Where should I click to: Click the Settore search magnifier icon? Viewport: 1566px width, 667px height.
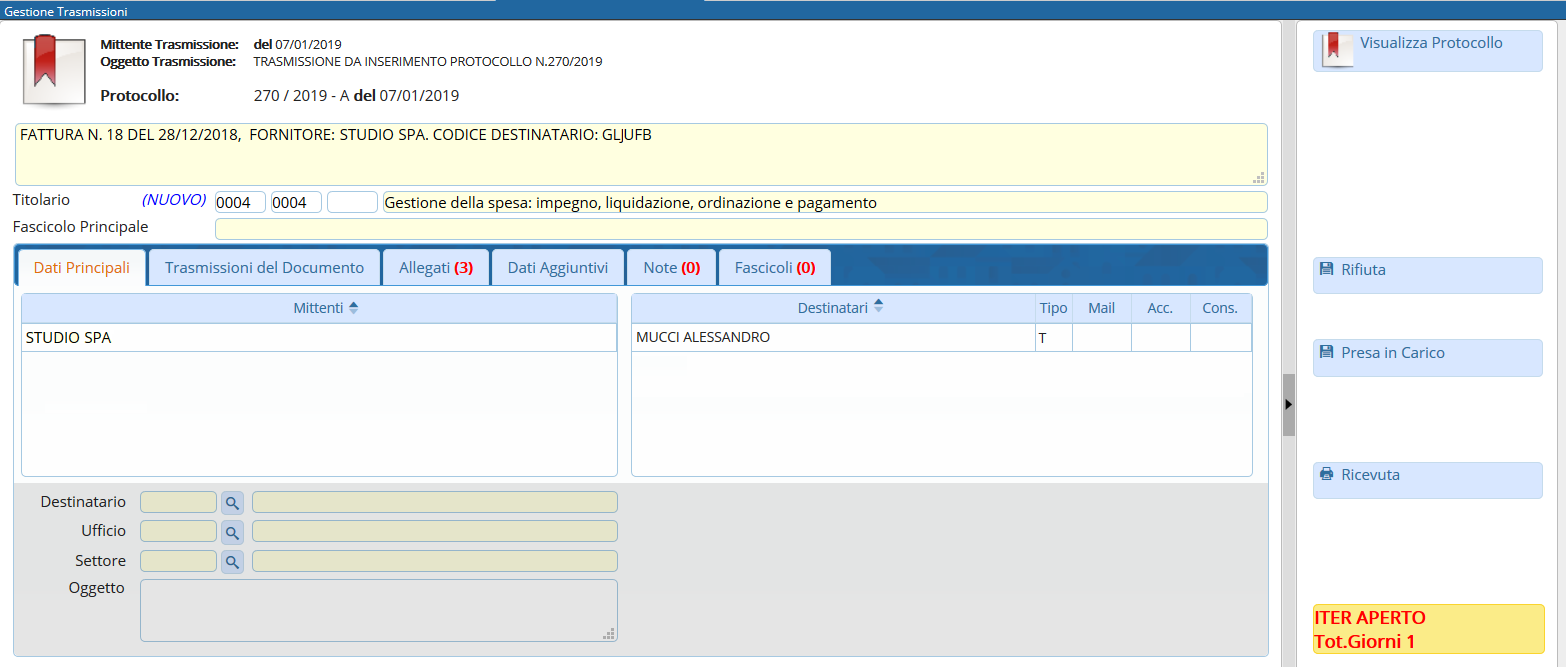coord(232,562)
